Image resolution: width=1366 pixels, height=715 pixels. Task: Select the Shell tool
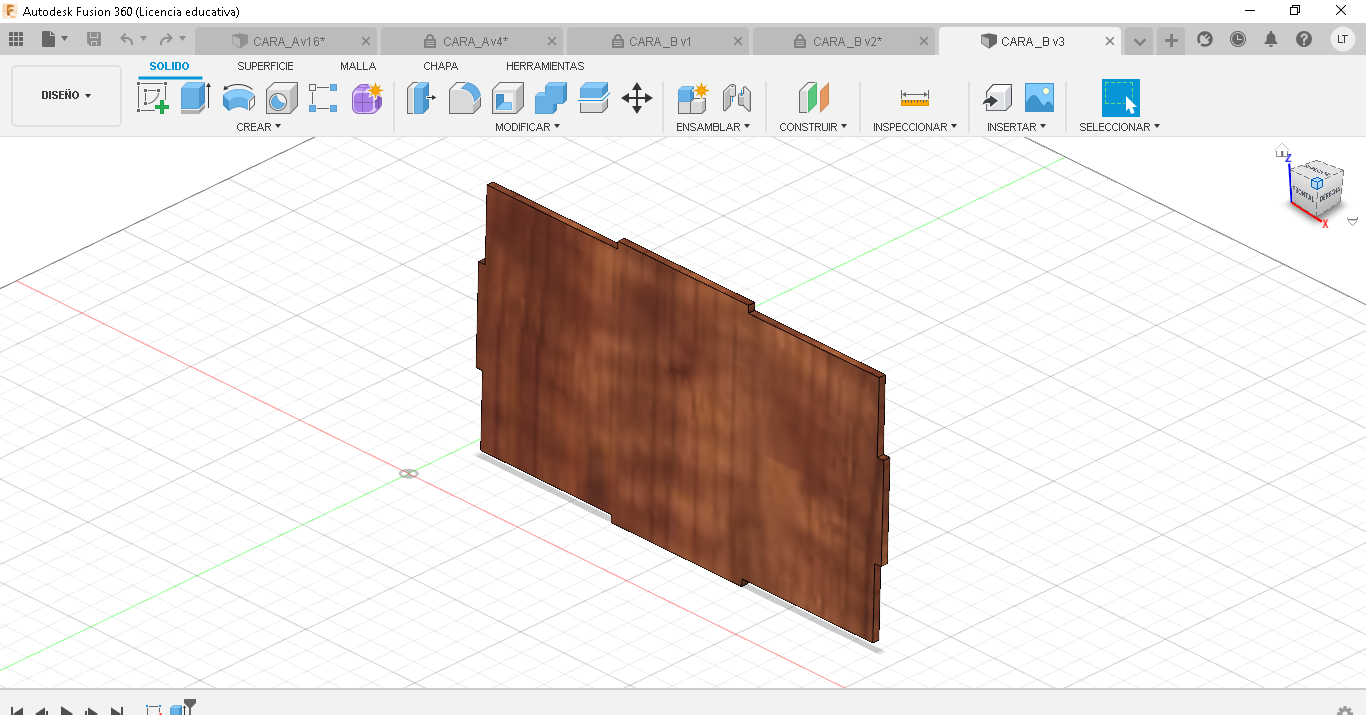pyautogui.click(x=507, y=98)
